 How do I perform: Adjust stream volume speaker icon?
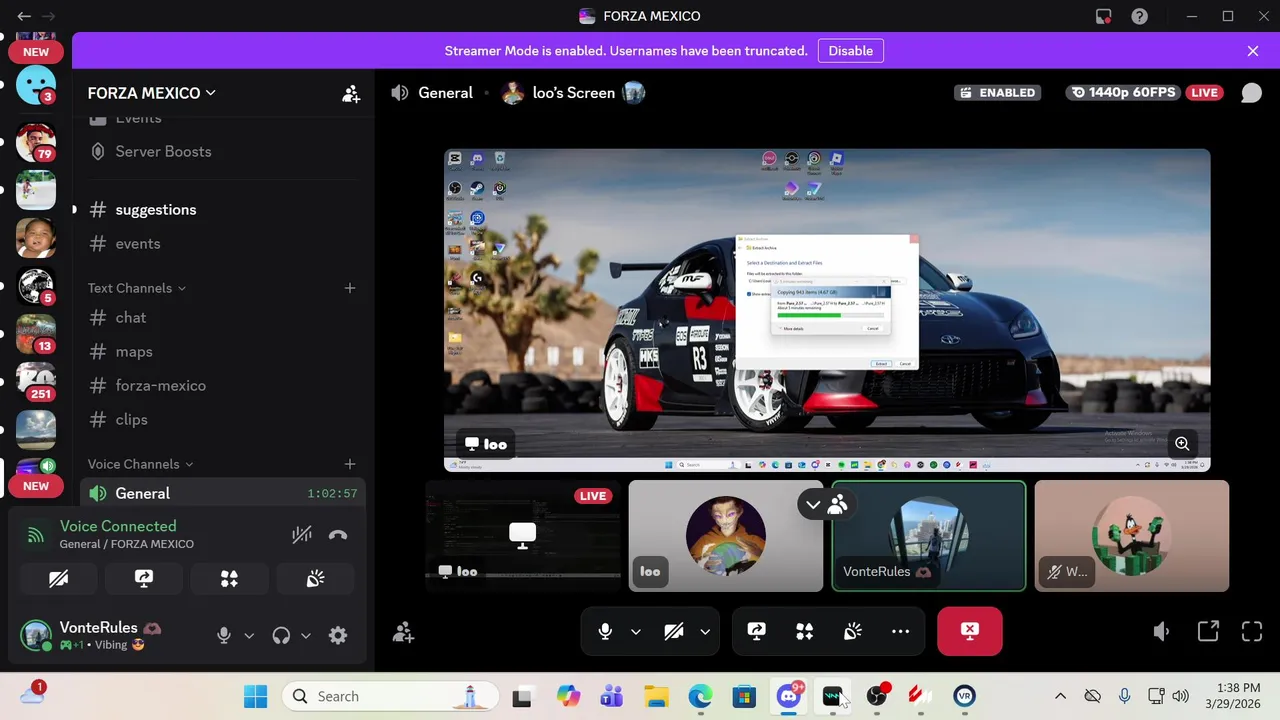tap(1160, 632)
